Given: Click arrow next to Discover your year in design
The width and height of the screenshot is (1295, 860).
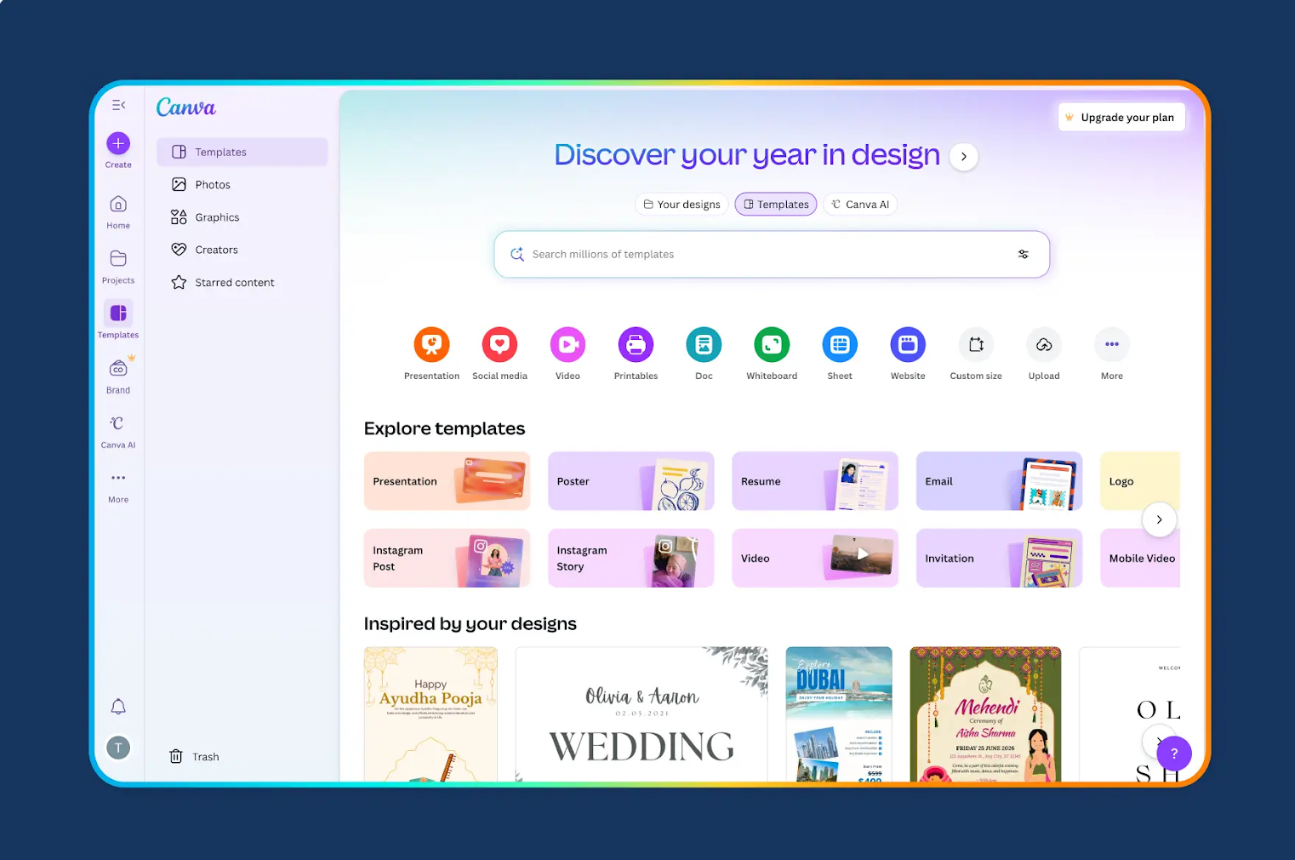Looking at the screenshot, I should click(x=963, y=156).
